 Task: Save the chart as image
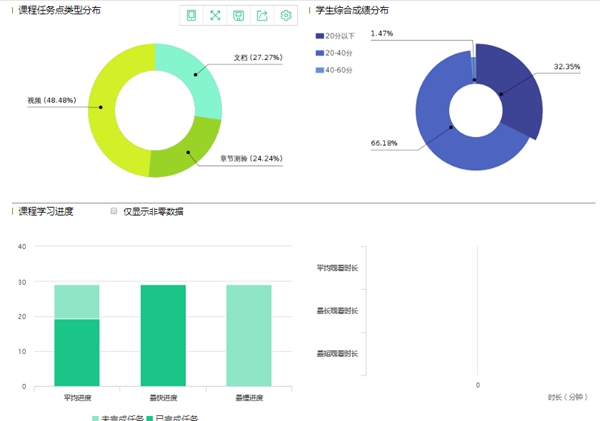click(x=238, y=15)
